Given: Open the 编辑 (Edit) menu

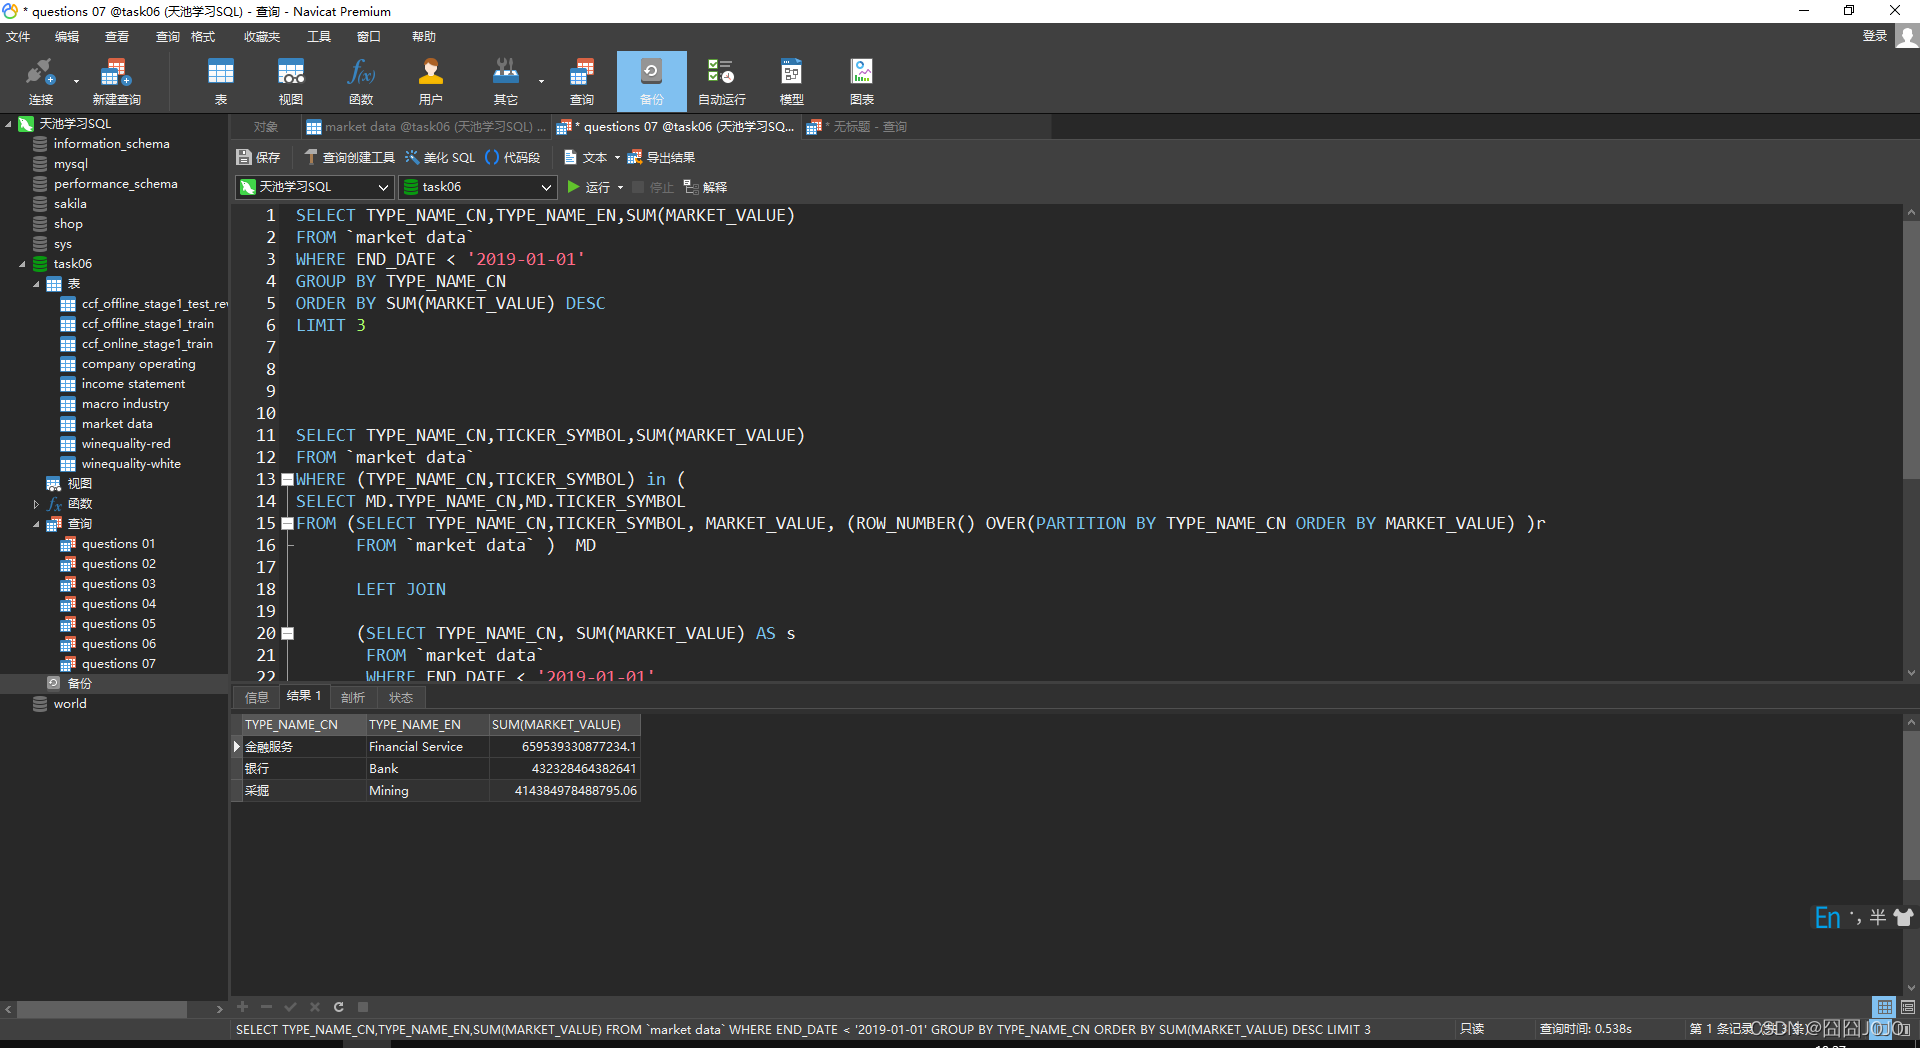Looking at the screenshot, I should pyautogui.click(x=67, y=37).
